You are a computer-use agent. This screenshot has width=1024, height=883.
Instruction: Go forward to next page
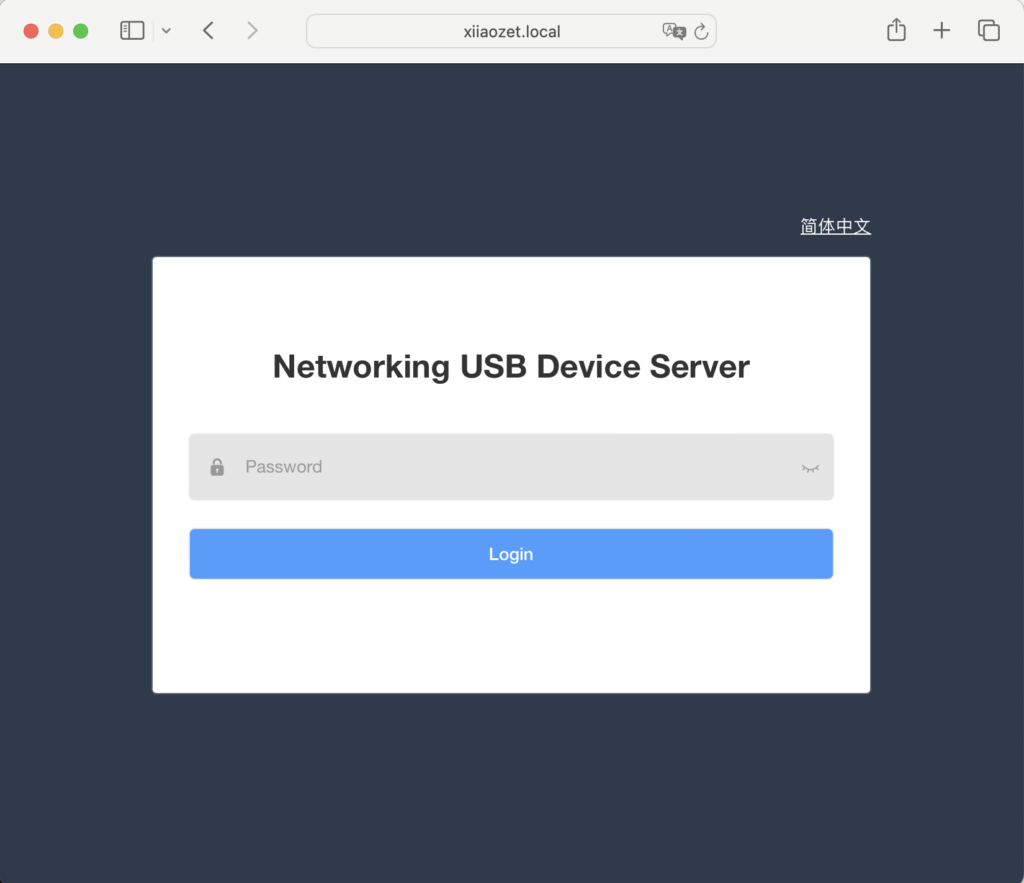pos(252,31)
